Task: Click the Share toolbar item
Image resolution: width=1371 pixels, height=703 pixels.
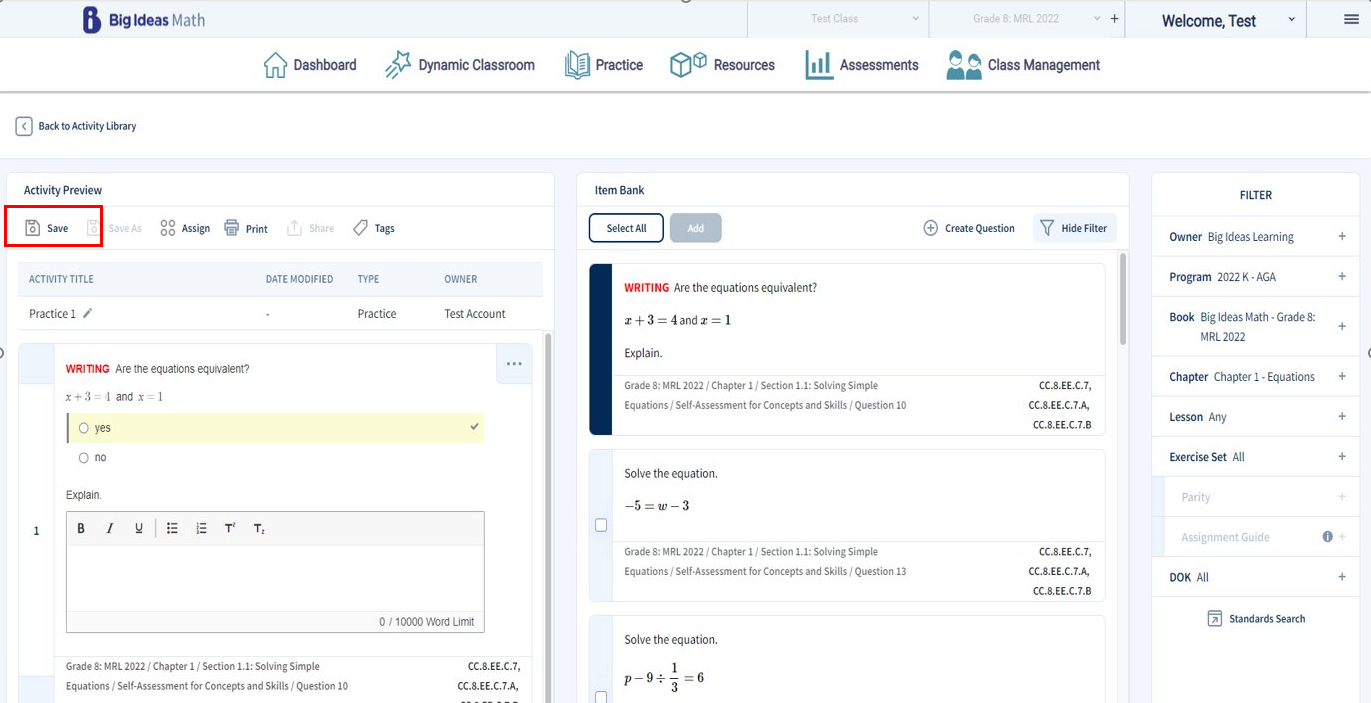Action: (x=310, y=228)
